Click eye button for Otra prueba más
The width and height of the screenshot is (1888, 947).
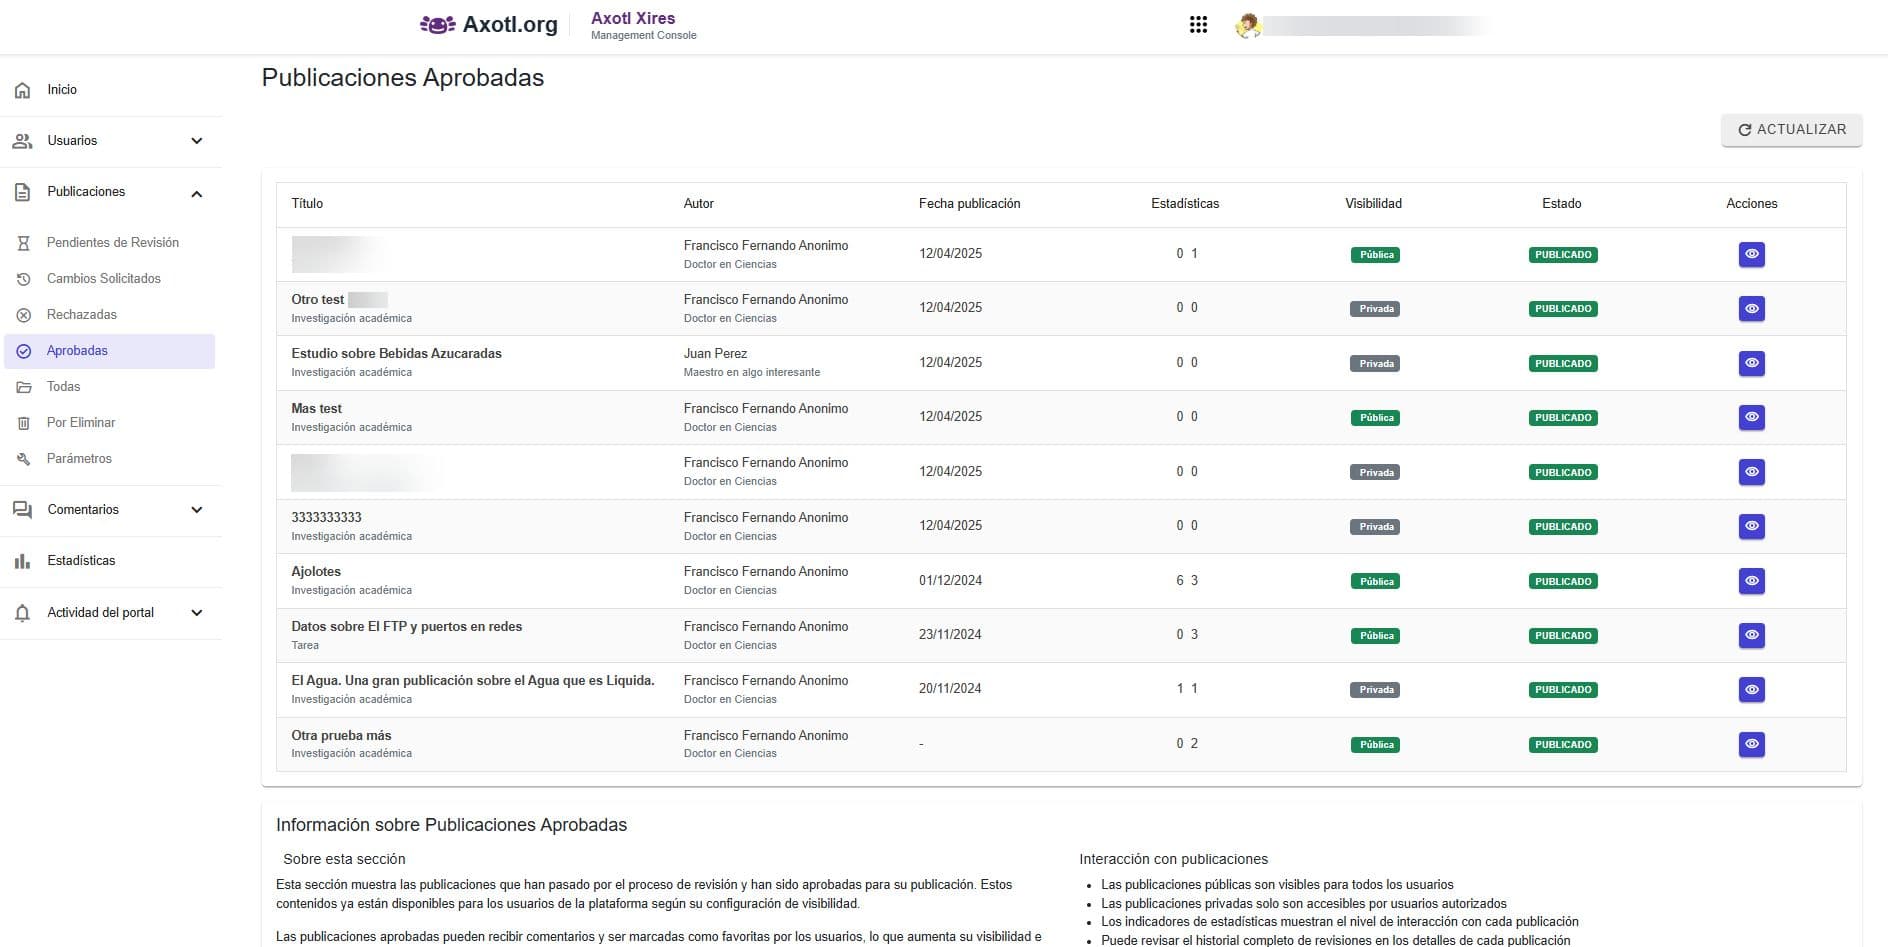pyautogui.click(x=1751, y=744)
